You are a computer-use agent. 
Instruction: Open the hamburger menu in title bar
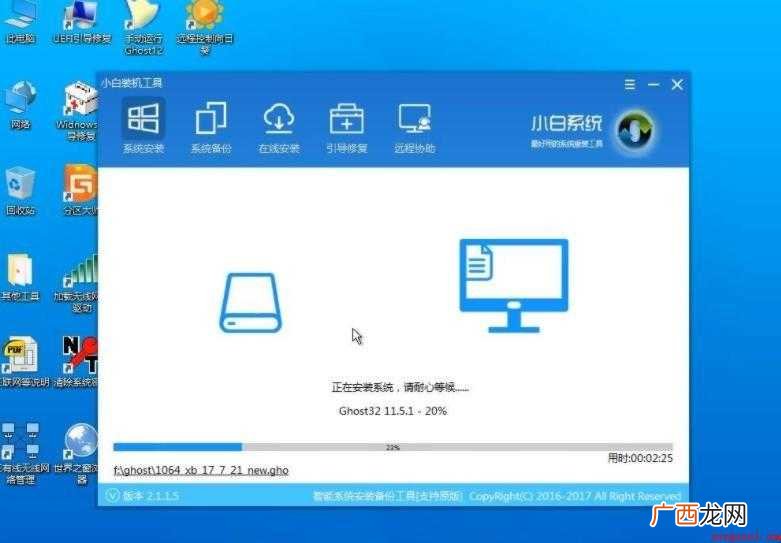pos(630,85)
